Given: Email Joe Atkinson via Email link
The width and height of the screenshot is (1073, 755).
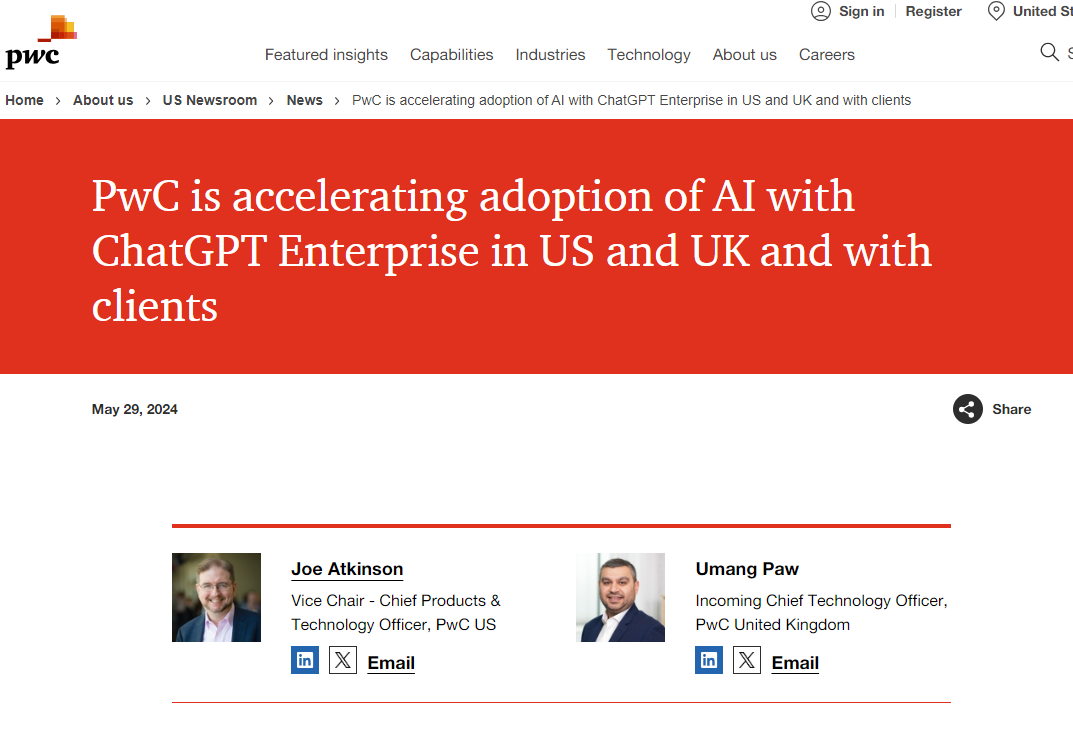Looking at the screenshot, I should click(x=391, y=663).
